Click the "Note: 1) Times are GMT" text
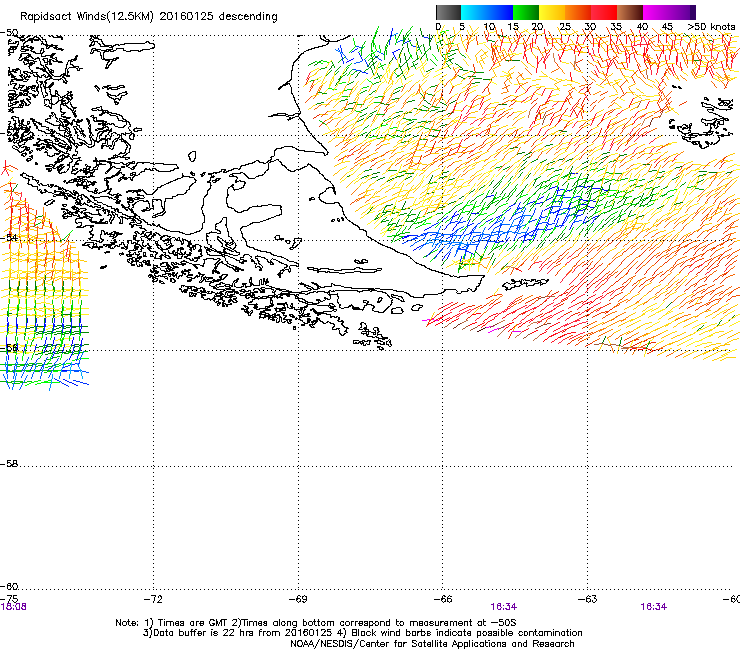This screenshot has width=740, height=650. (x=171, y=623)
